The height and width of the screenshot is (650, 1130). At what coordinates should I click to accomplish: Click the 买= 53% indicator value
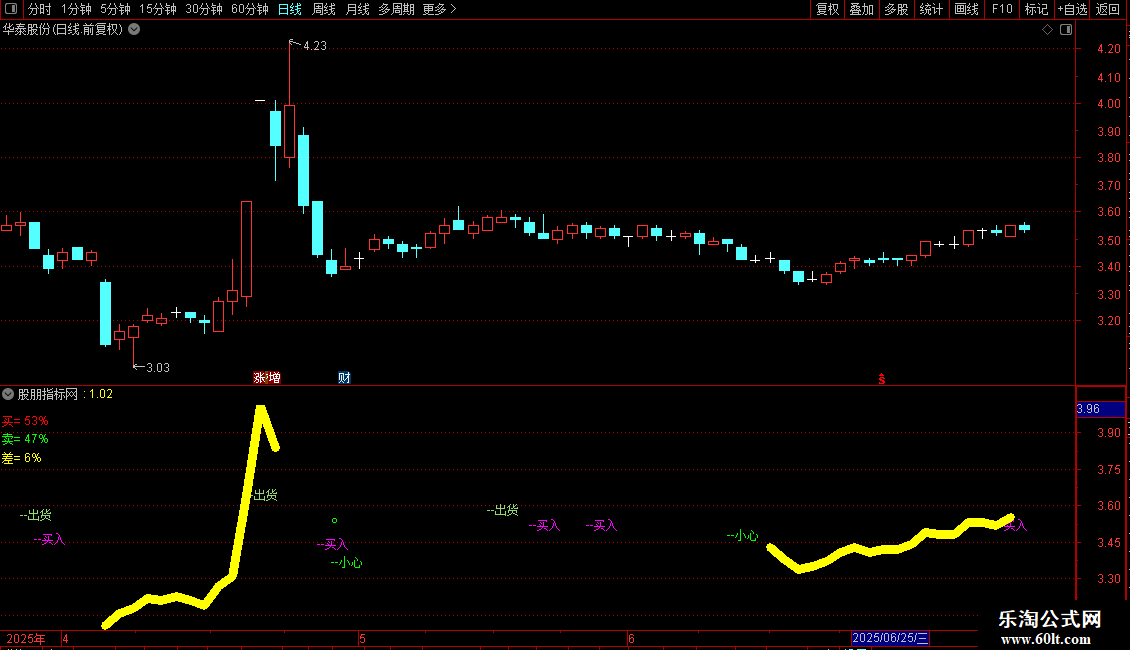point(25,421)
